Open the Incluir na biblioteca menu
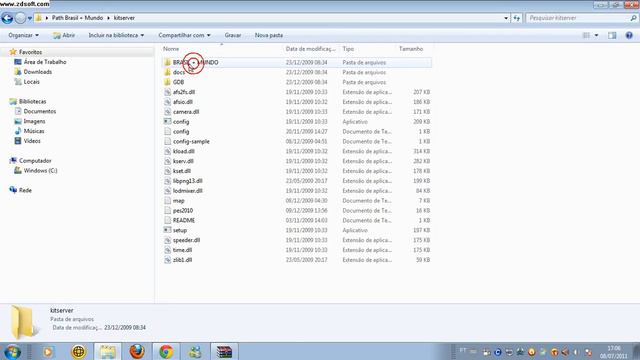The image size is (640, 360). 116,35
